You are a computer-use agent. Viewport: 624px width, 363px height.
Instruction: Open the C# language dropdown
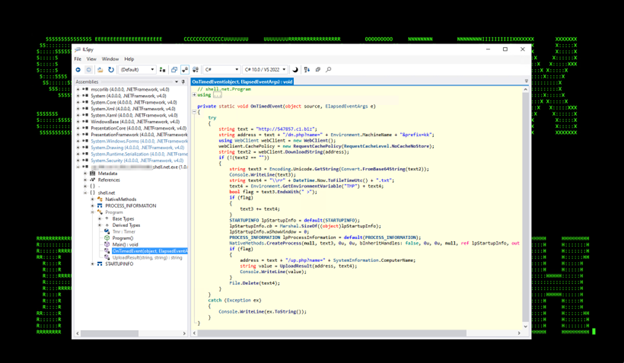coord(221,70)
